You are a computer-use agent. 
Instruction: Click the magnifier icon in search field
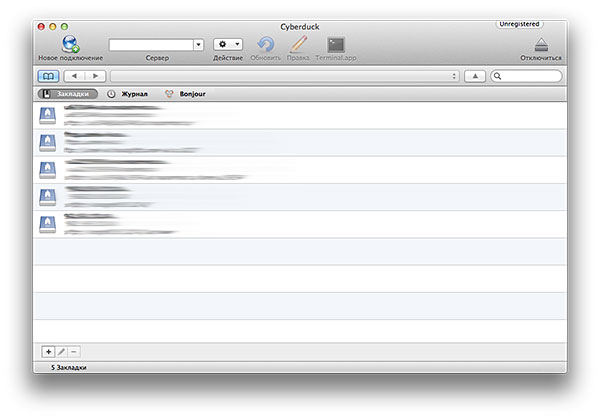point(497,76)
